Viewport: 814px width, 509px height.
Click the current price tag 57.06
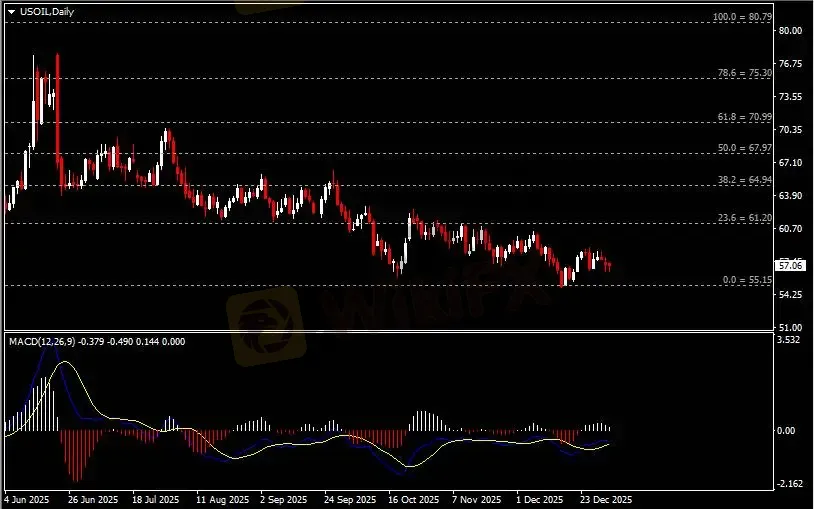point(790,266)
